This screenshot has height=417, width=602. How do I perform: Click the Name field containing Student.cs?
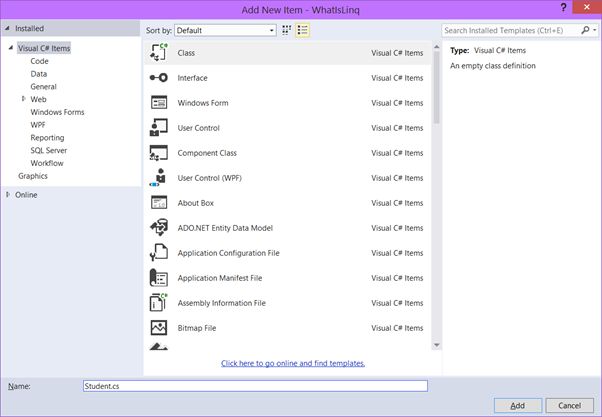(x=255, y=386)
